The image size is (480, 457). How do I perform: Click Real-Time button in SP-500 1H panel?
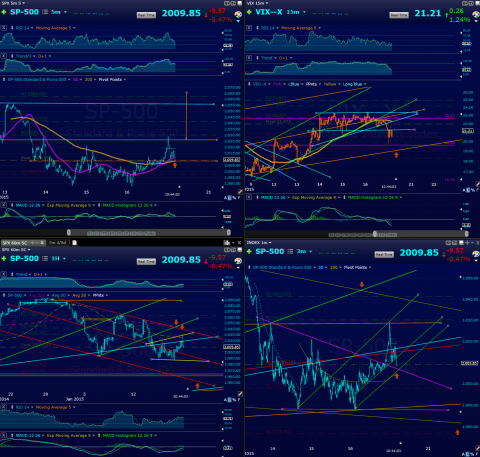pos(146,262)
